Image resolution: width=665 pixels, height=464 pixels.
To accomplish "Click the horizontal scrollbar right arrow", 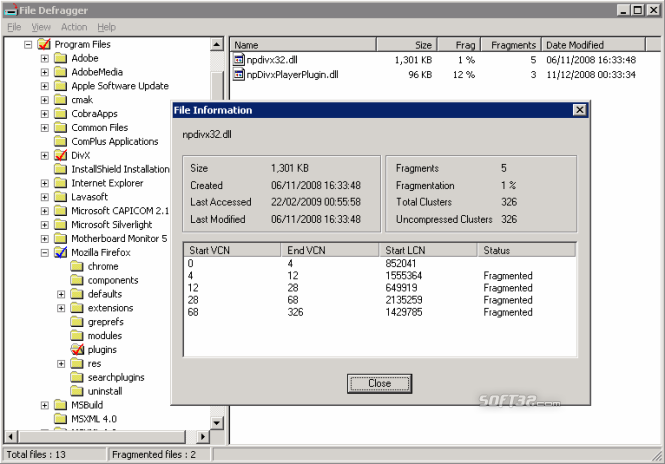I will (203, 436).
